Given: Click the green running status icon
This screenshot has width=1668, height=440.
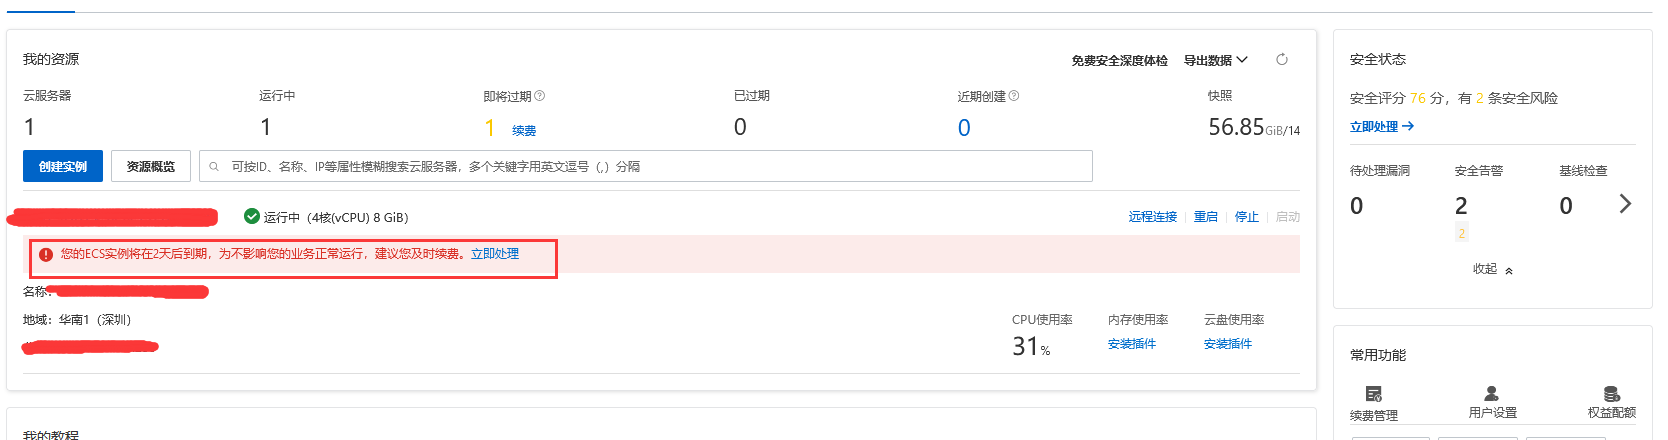Looking at the screenshot, I should coord(252,216).
